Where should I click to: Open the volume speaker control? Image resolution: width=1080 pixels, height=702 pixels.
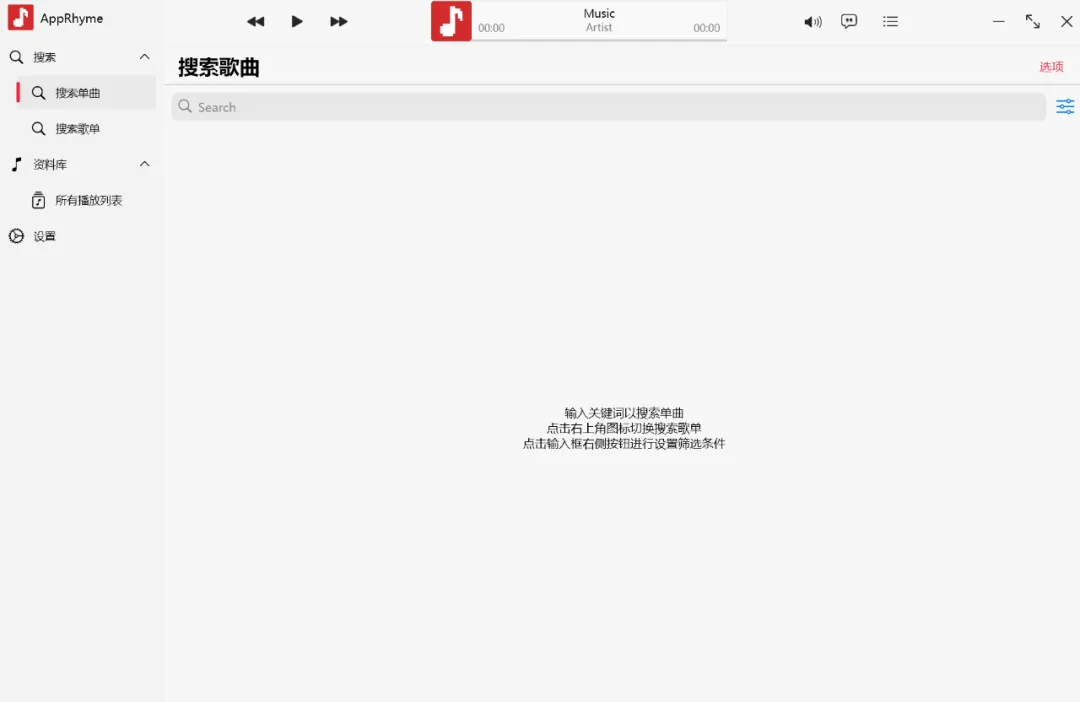[x=813, y=21]
